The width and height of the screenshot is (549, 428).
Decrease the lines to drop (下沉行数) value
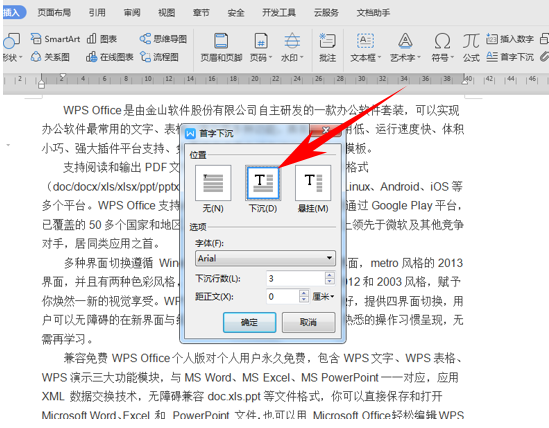[x=329, y=282]
